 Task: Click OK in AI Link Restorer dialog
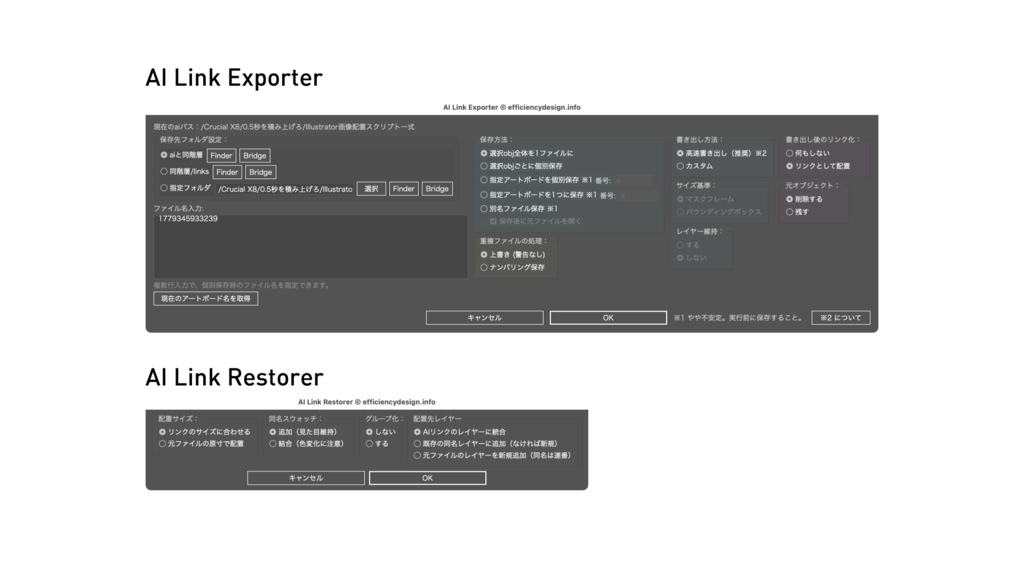pyautogui.click(x=428, y=478)
